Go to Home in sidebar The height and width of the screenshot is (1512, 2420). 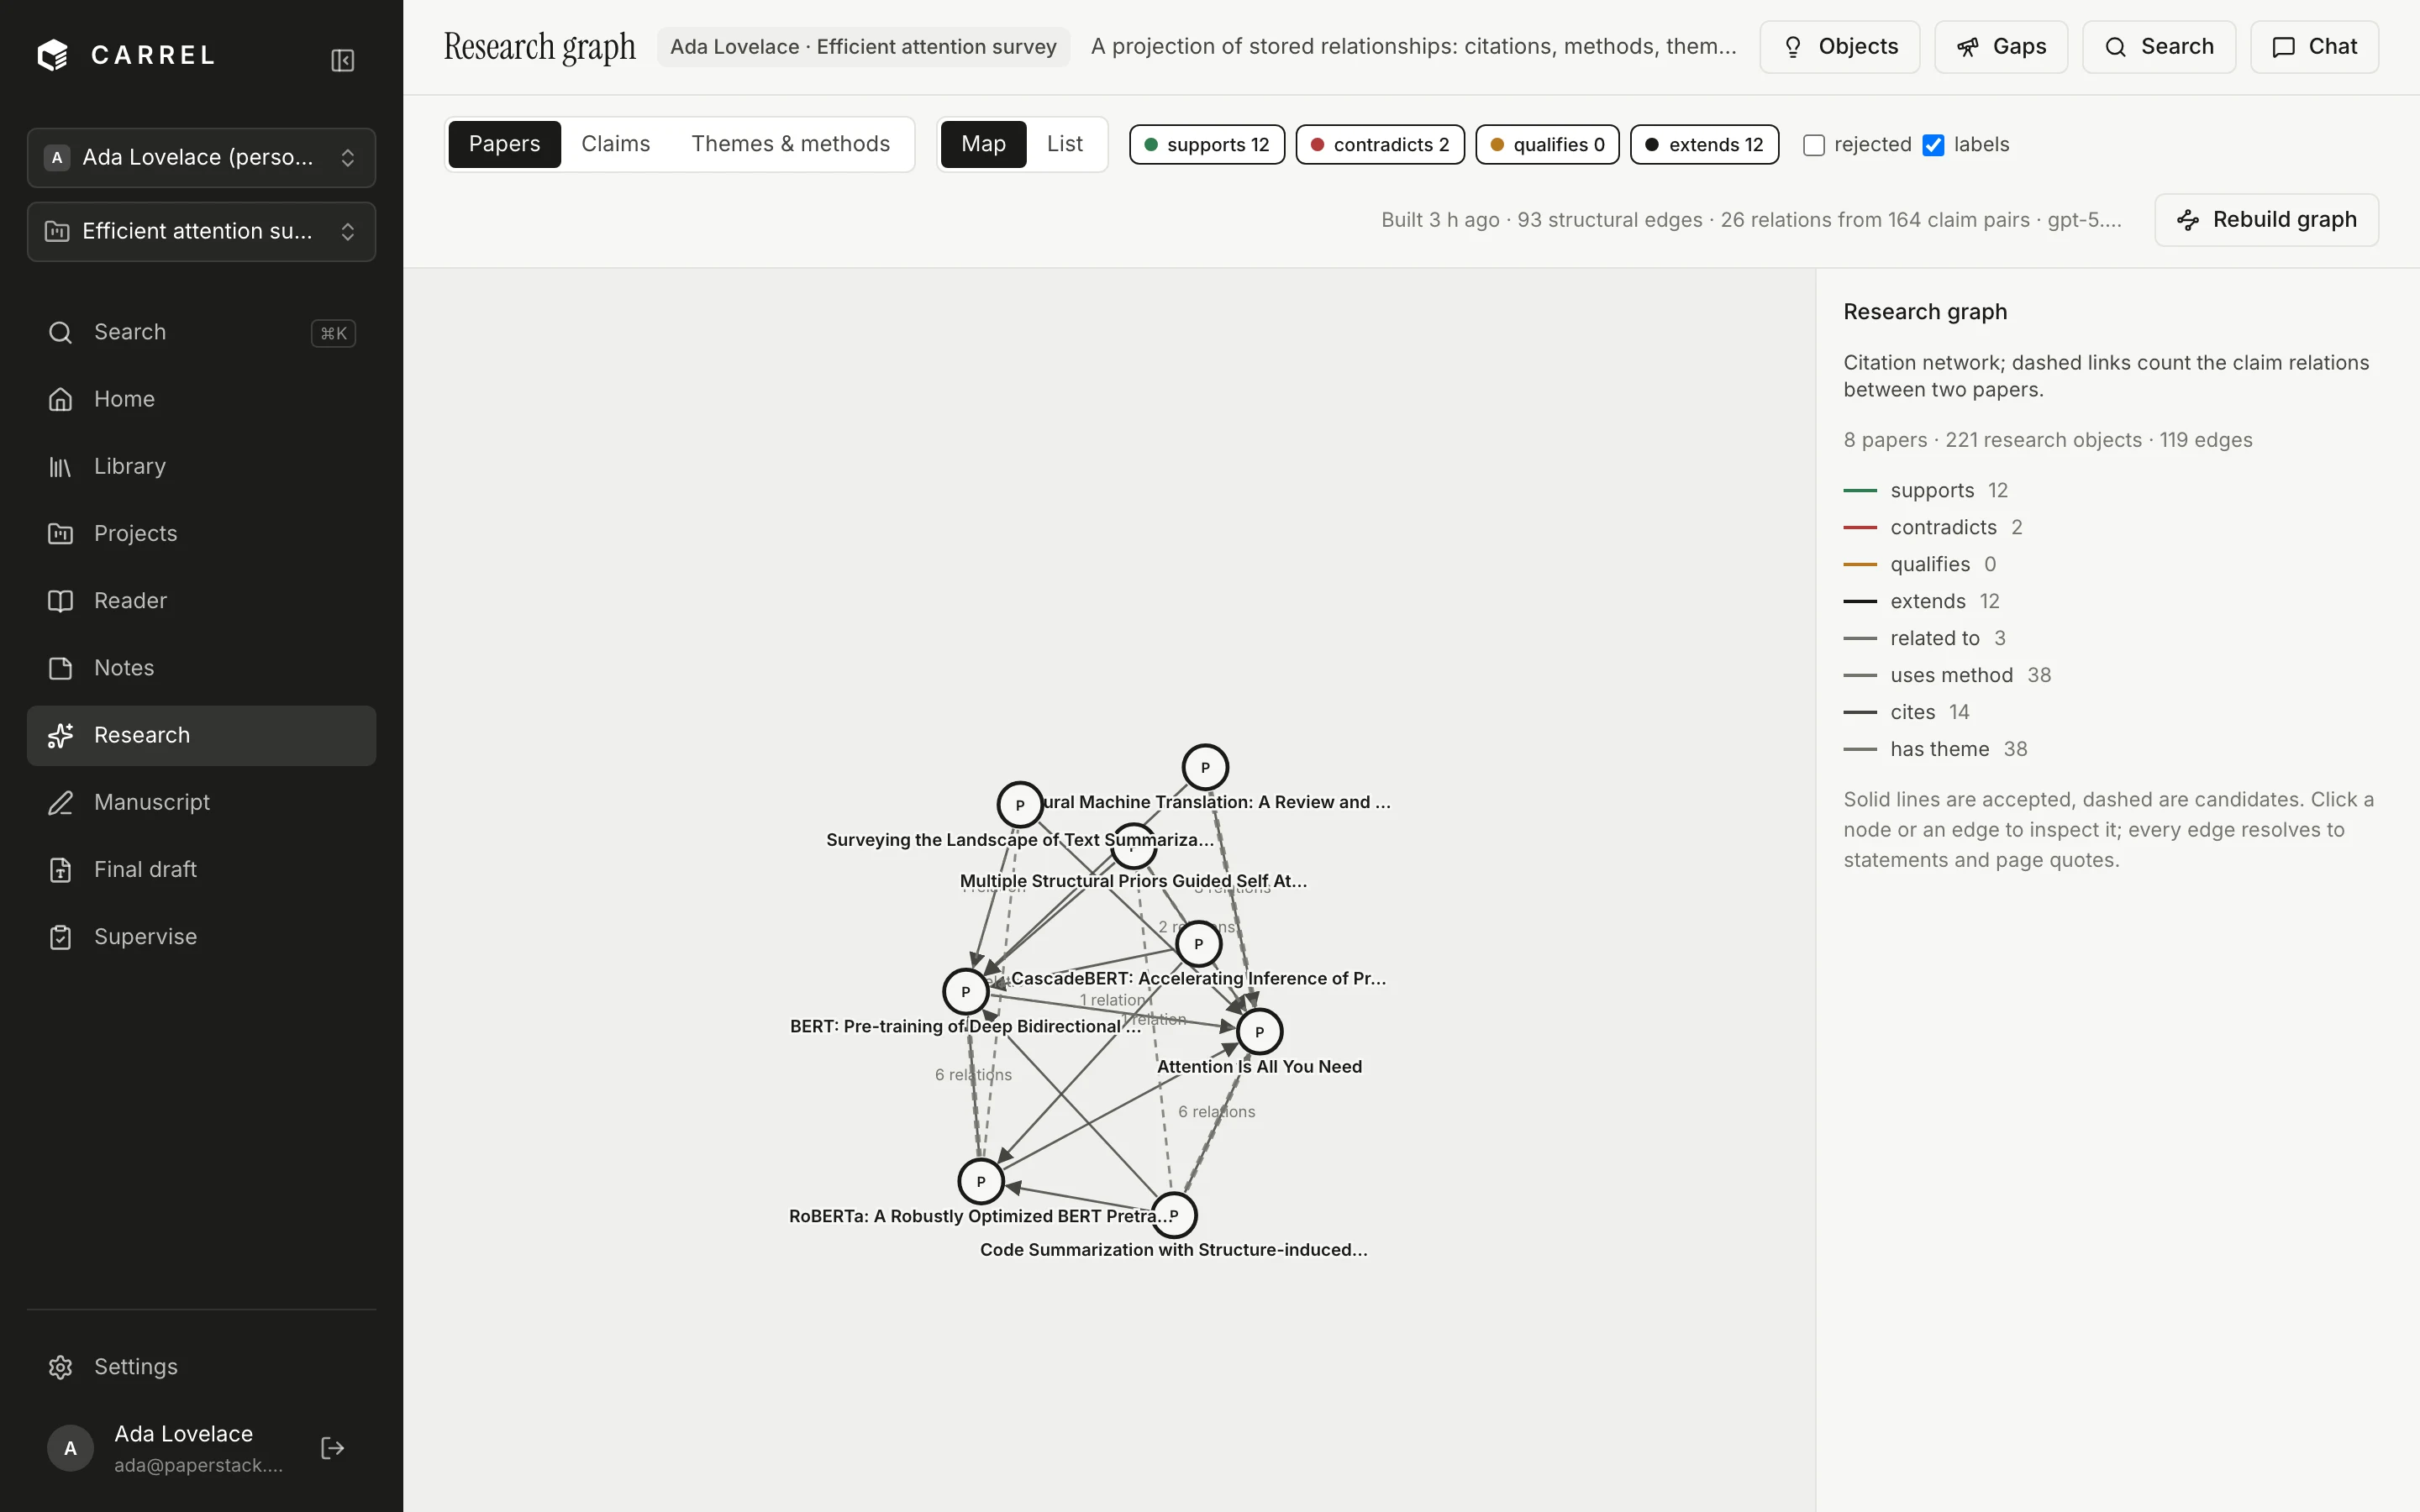(201, 399)
